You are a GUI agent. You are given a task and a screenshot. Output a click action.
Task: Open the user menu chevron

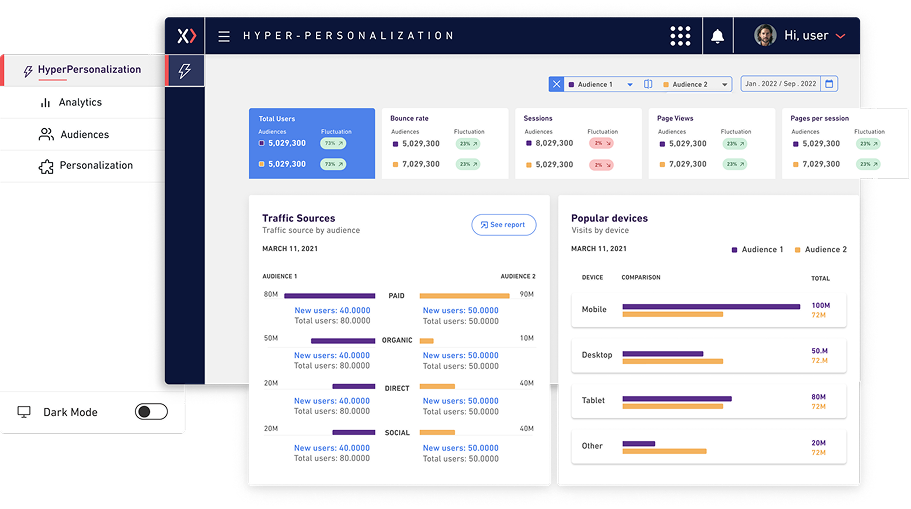[840, 36]
